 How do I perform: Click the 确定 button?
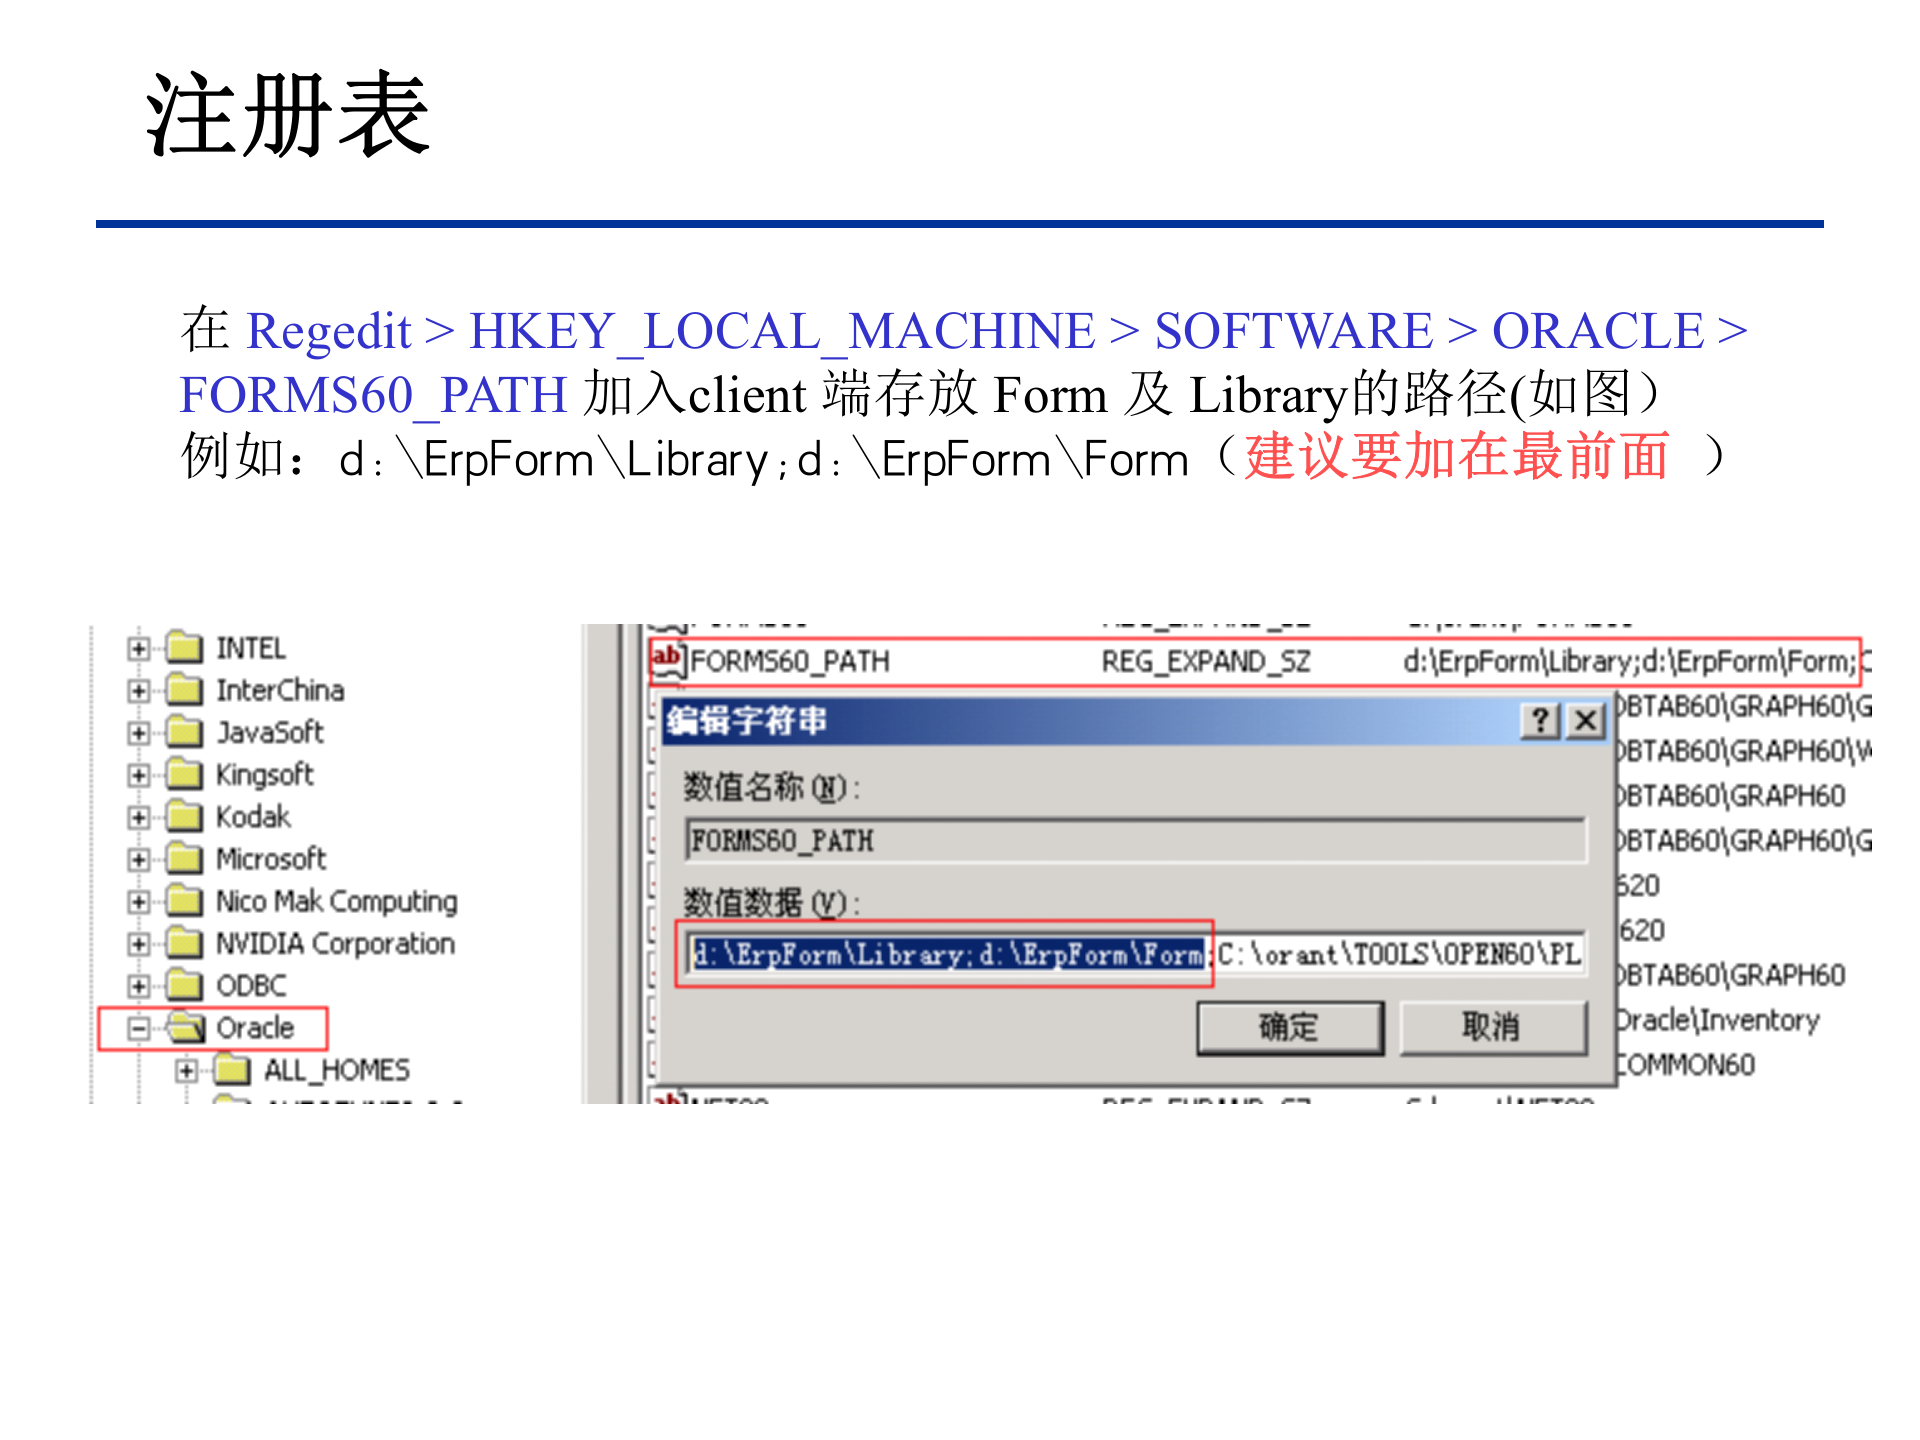pos(1288,1026)
